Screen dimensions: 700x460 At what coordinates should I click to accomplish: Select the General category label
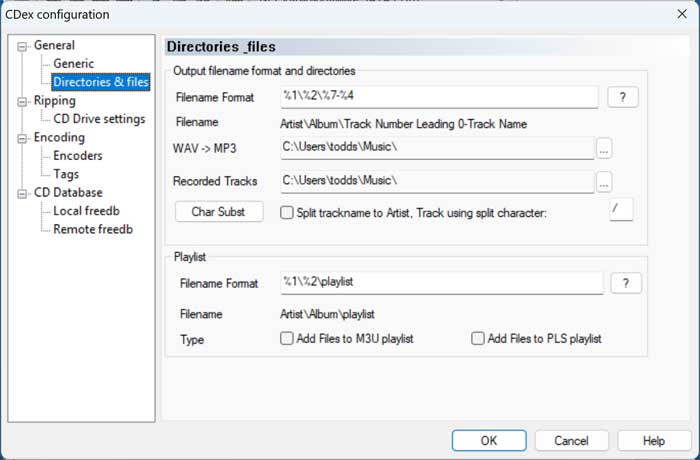[54, 46]
